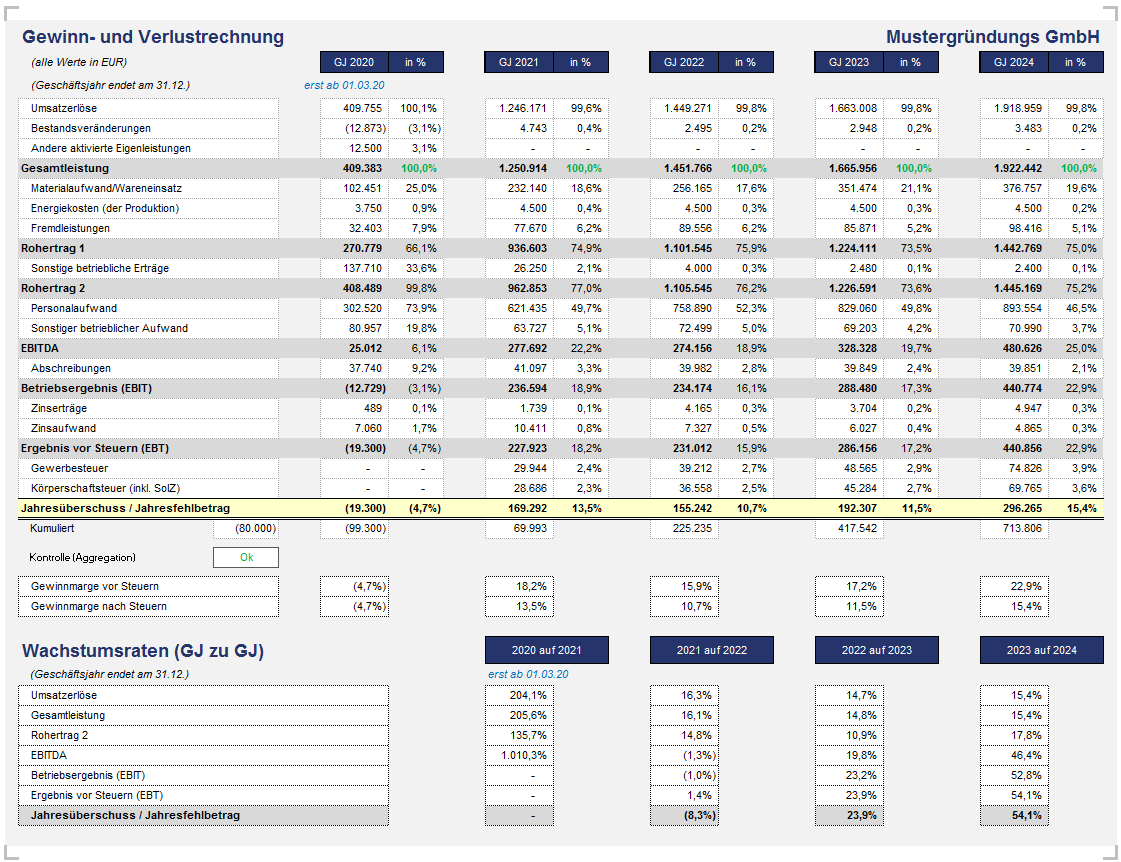Select the 2021 auf 2022 growth header
The width and height of the screenshot is (1121, 862).
pos(711,650)
